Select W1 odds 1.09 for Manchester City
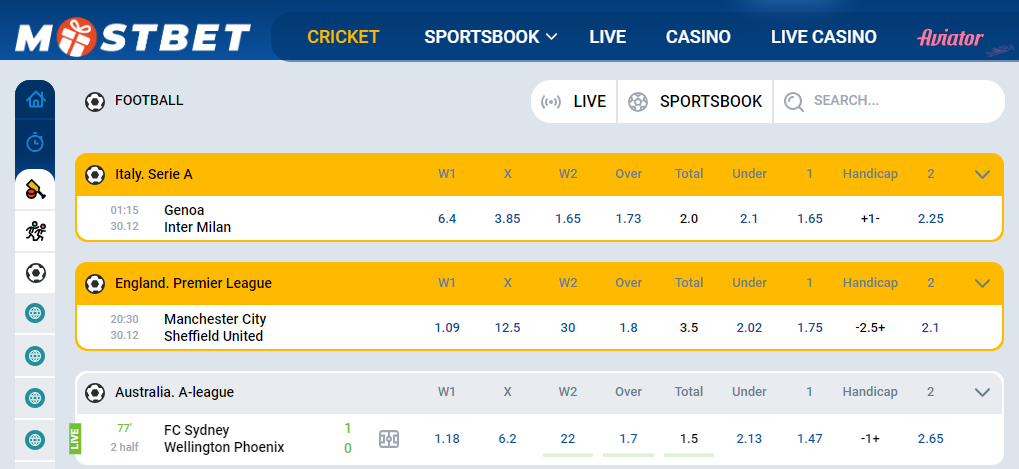This screenshot has height=469, width=1019. click(447, 328)
